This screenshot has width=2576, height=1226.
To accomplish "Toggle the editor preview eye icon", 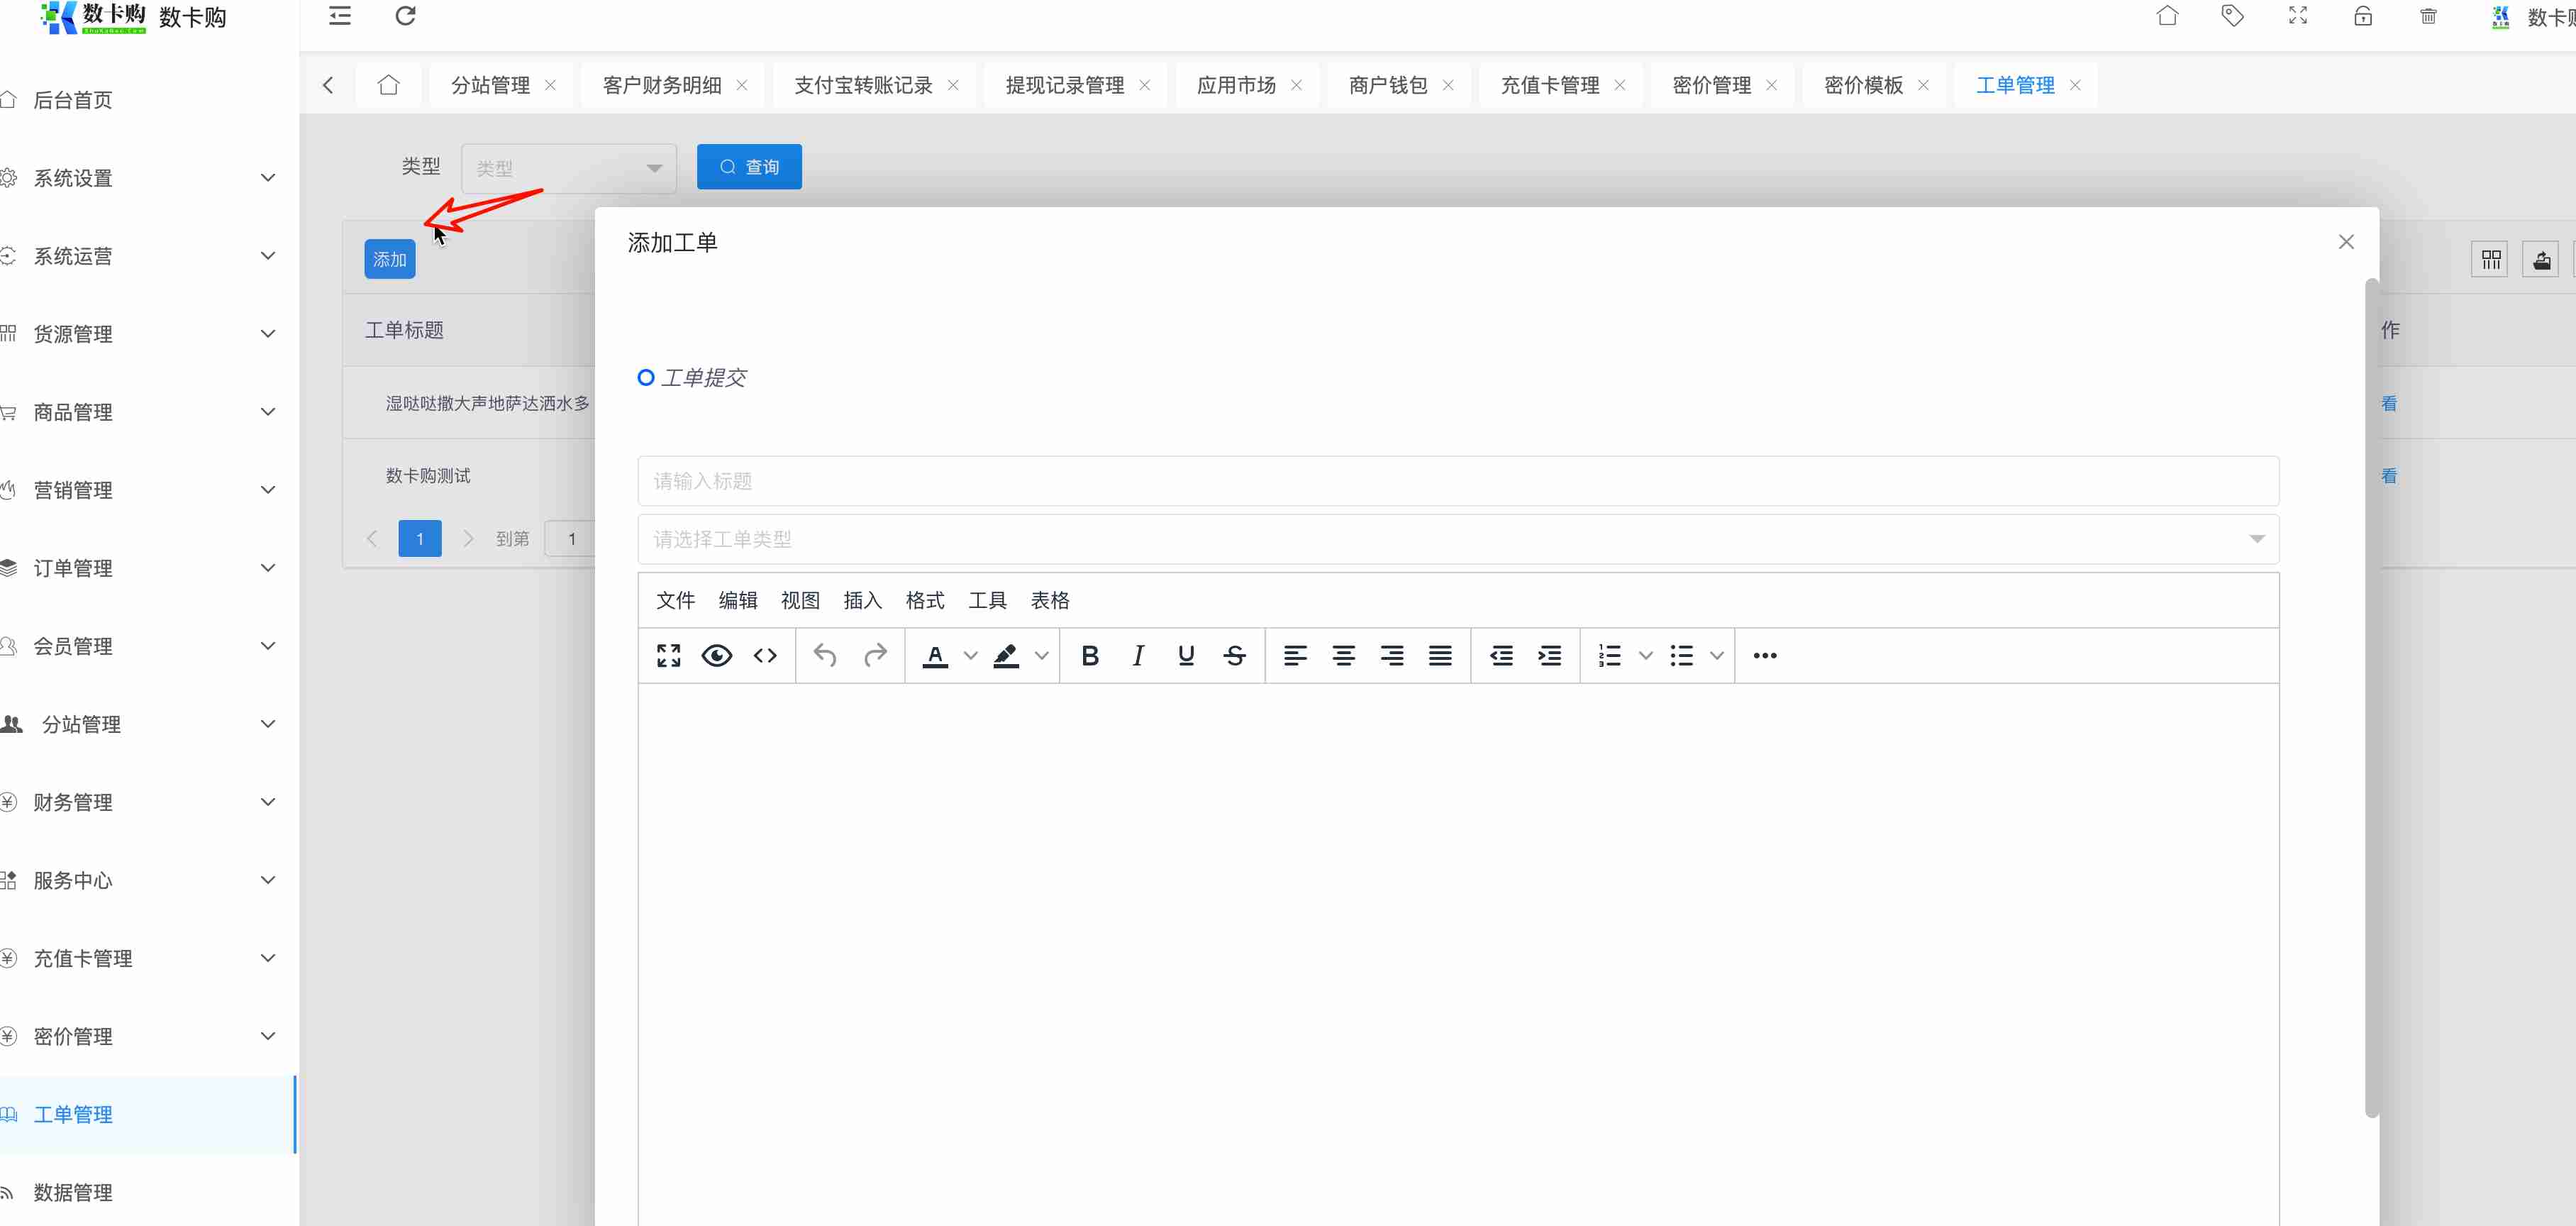I will [x=717, y=656].
